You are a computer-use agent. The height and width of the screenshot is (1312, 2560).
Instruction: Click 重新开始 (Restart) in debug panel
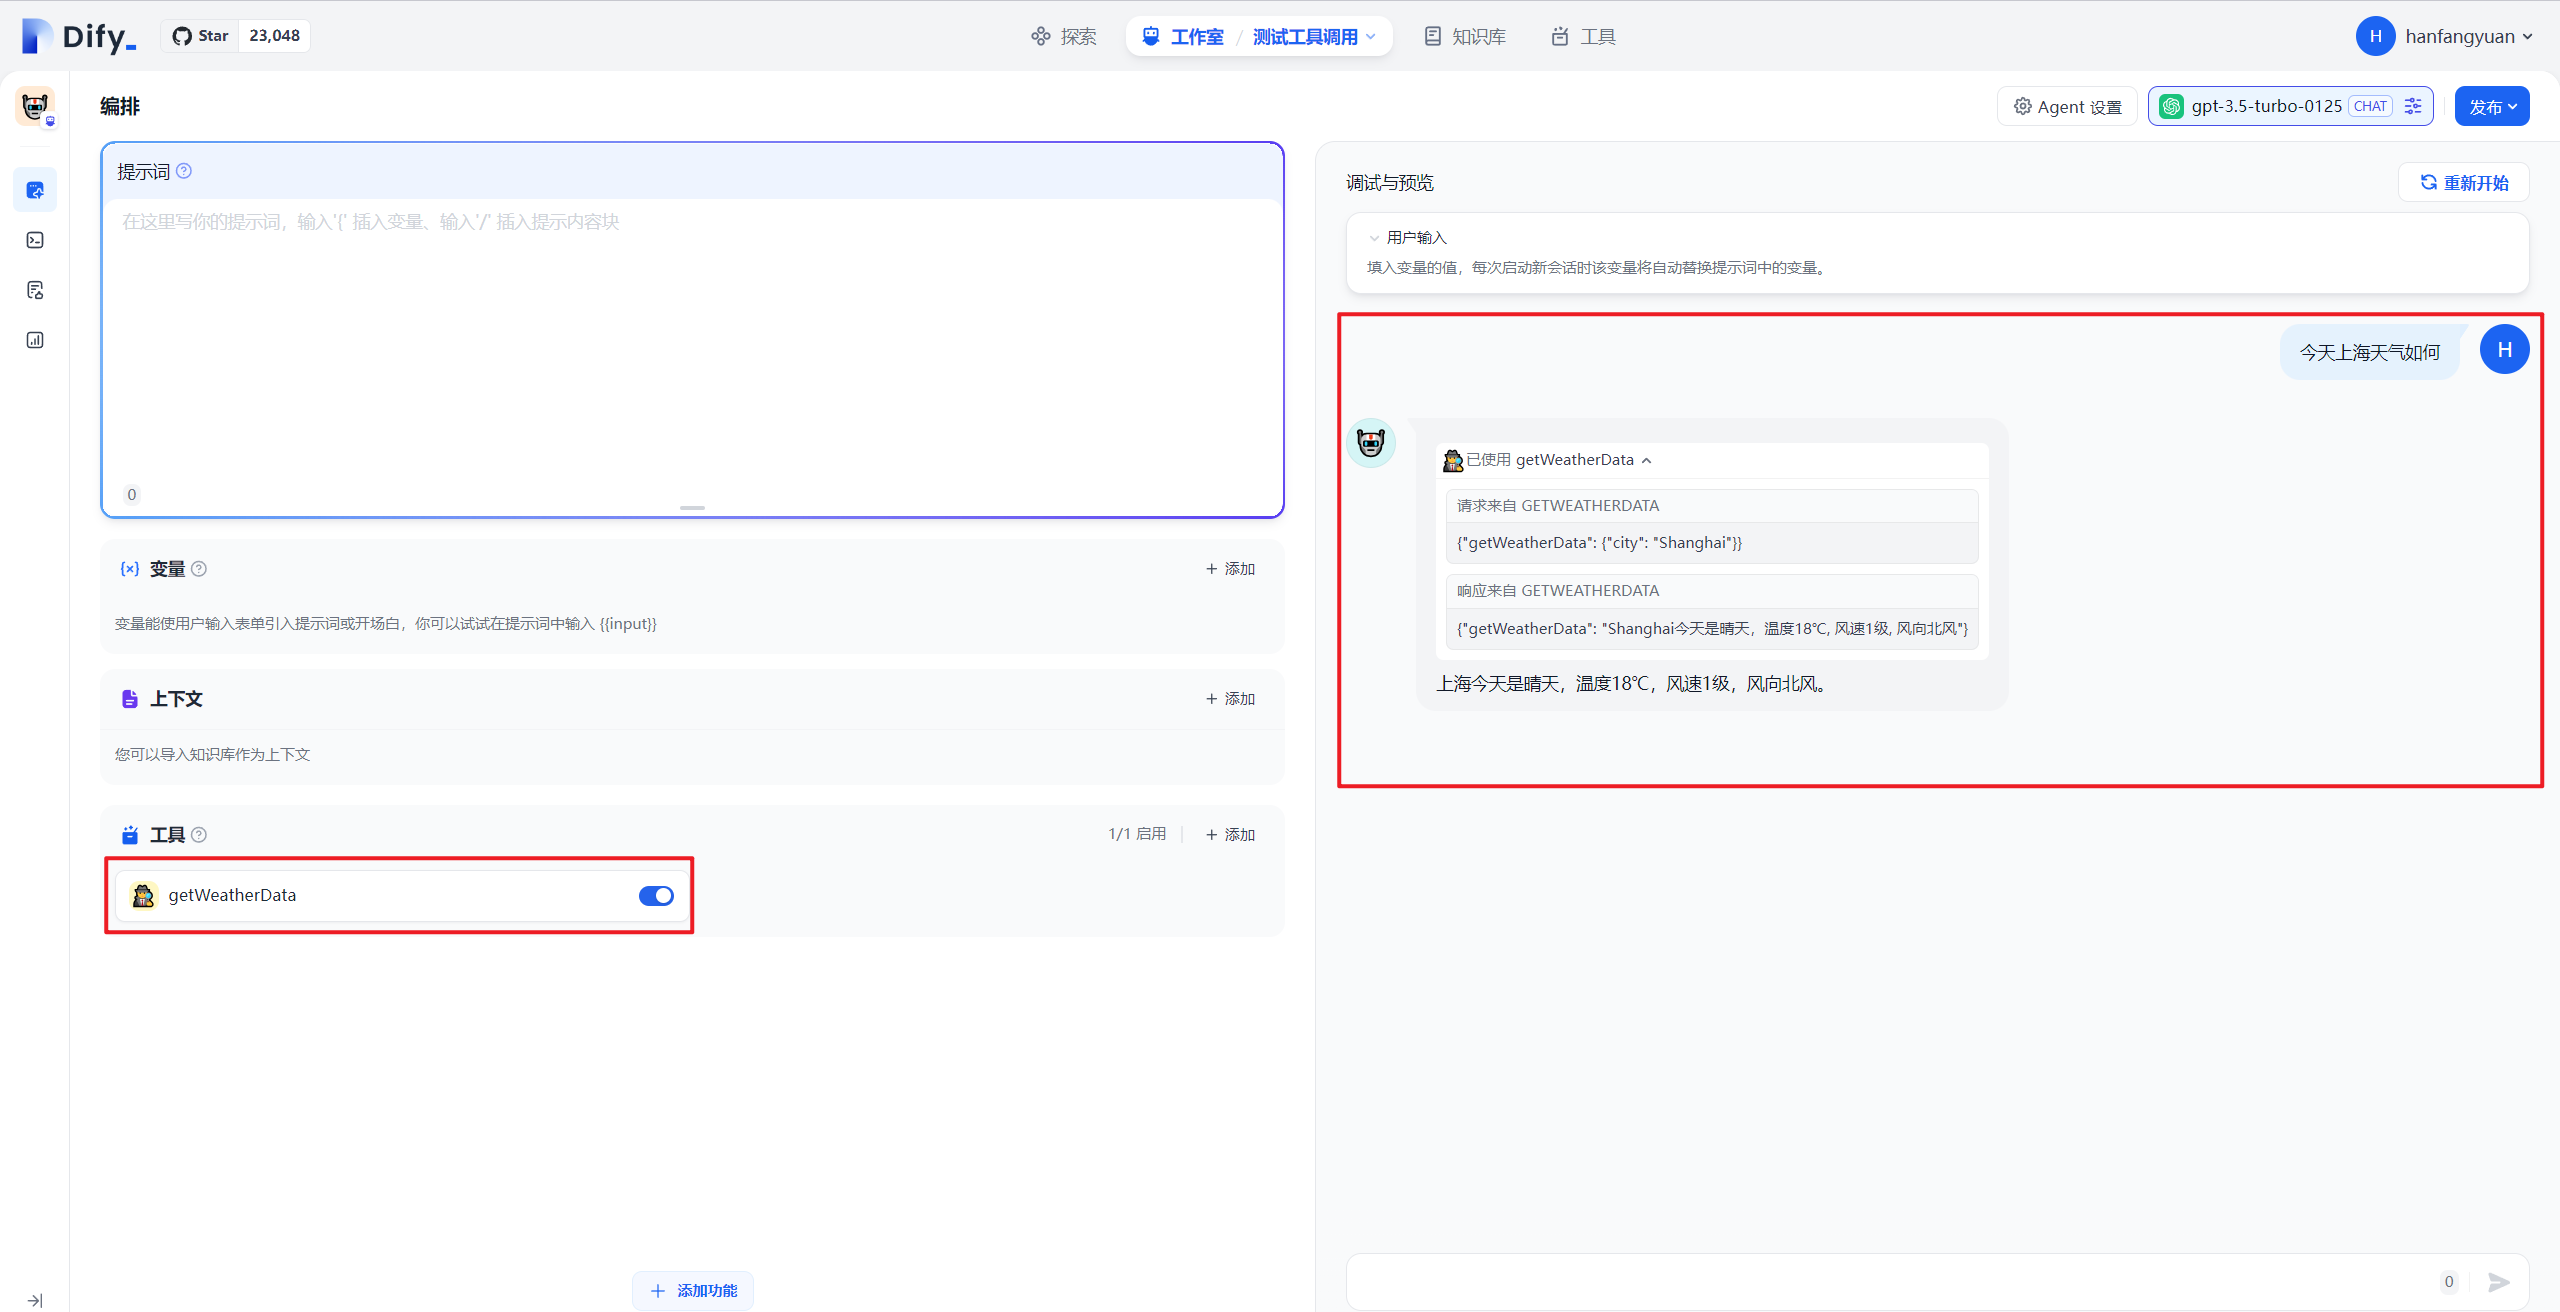[x=2464, y=183]
